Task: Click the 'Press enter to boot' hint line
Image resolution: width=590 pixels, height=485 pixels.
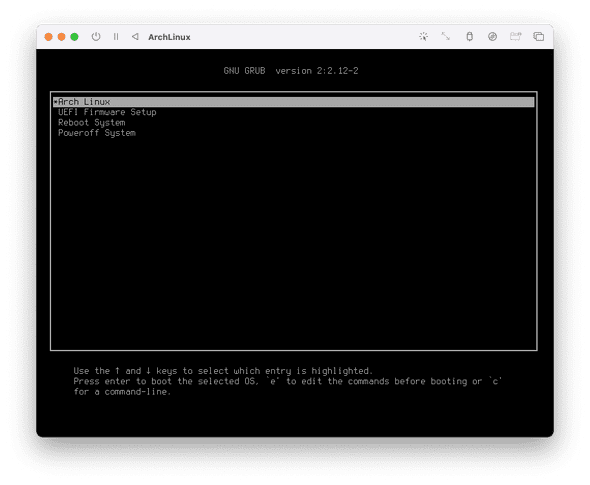Action: tap(287, 382)
